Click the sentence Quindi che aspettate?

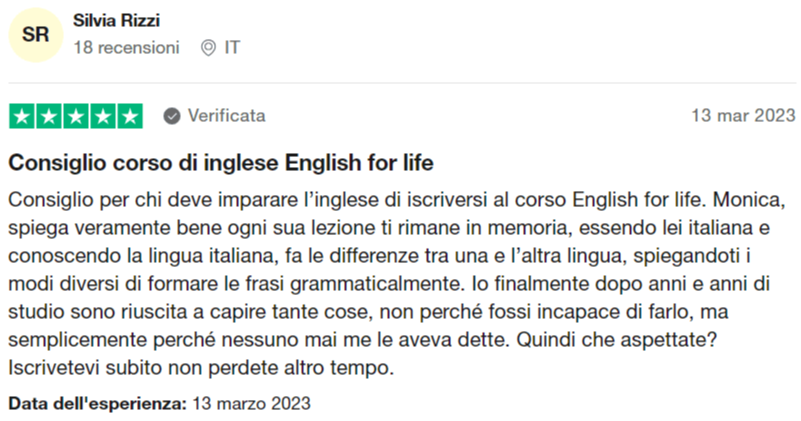[x=617, y=340]
